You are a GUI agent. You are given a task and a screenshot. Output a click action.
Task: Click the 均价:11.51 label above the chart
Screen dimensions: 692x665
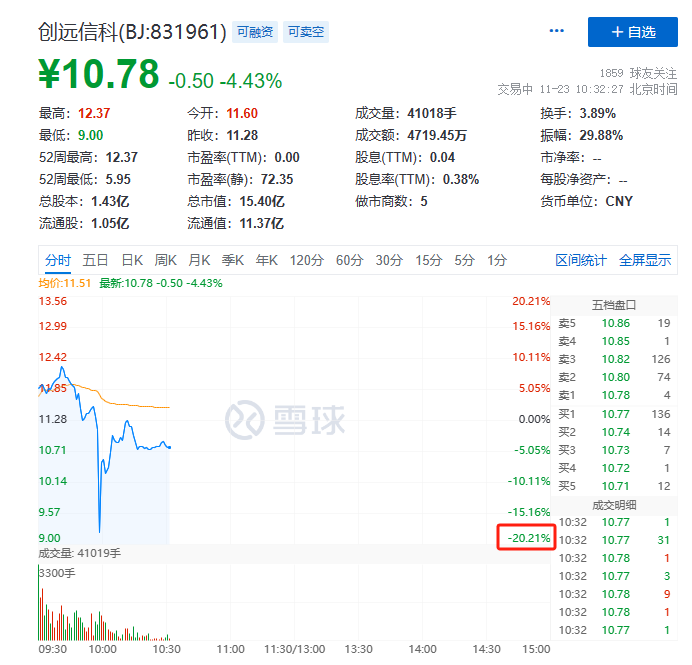(64, 283)
